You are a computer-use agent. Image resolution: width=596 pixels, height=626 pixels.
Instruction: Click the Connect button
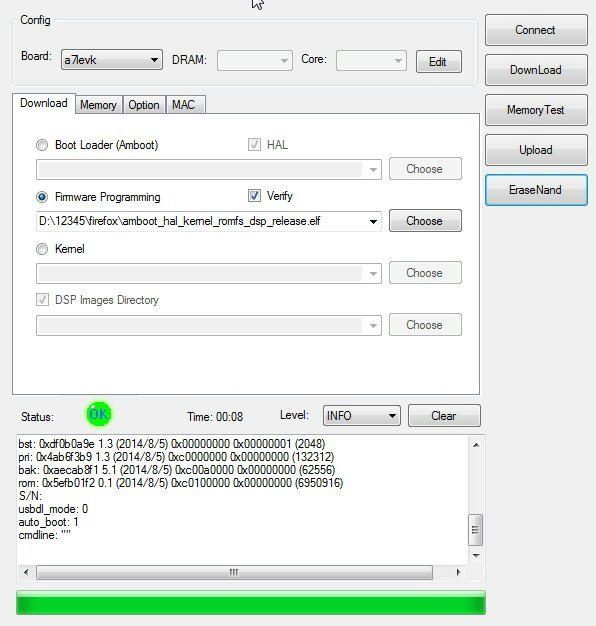click(536, 30)
